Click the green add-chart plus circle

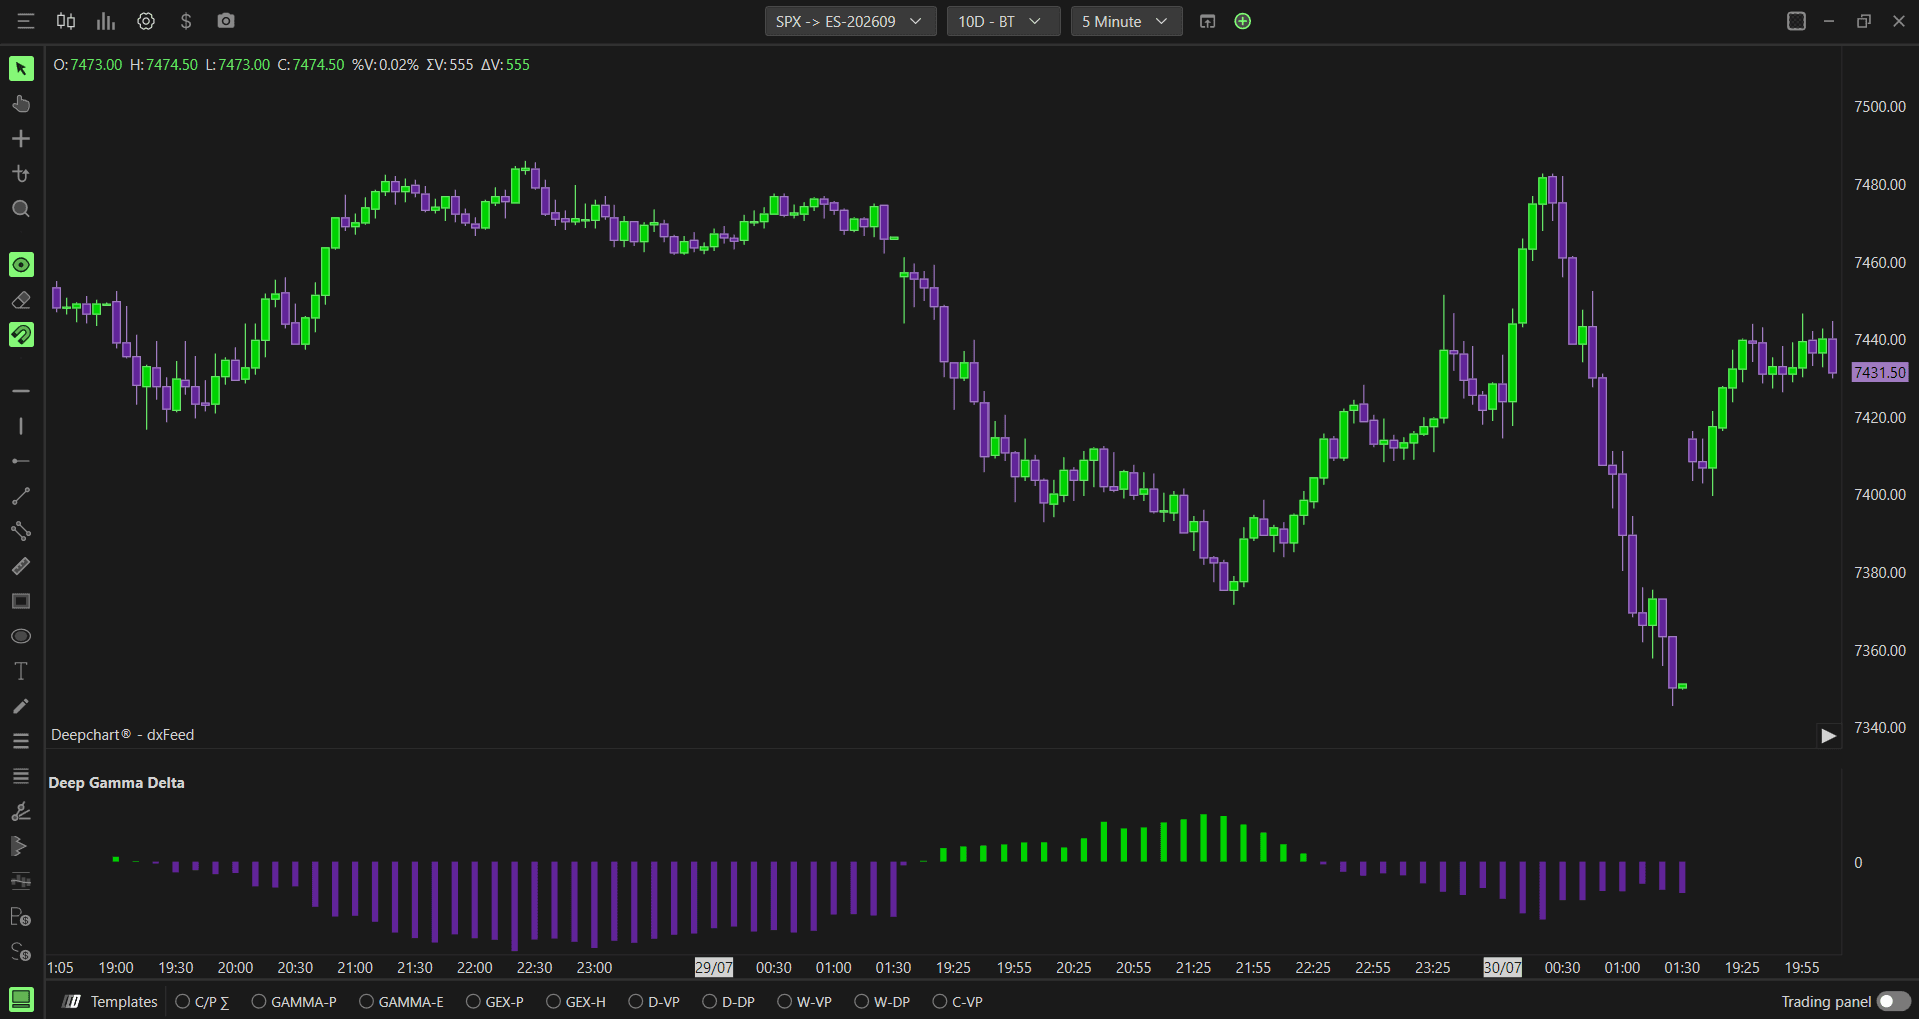click(1243, 21)
